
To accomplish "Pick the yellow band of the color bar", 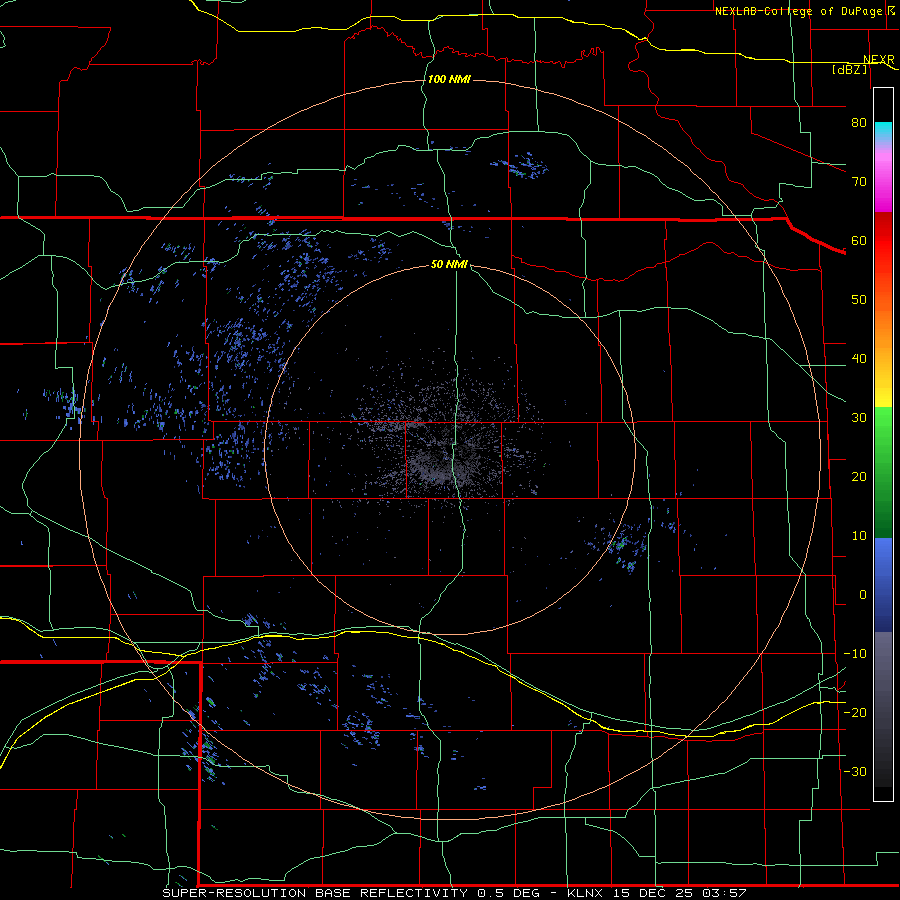I will point(883,397).
